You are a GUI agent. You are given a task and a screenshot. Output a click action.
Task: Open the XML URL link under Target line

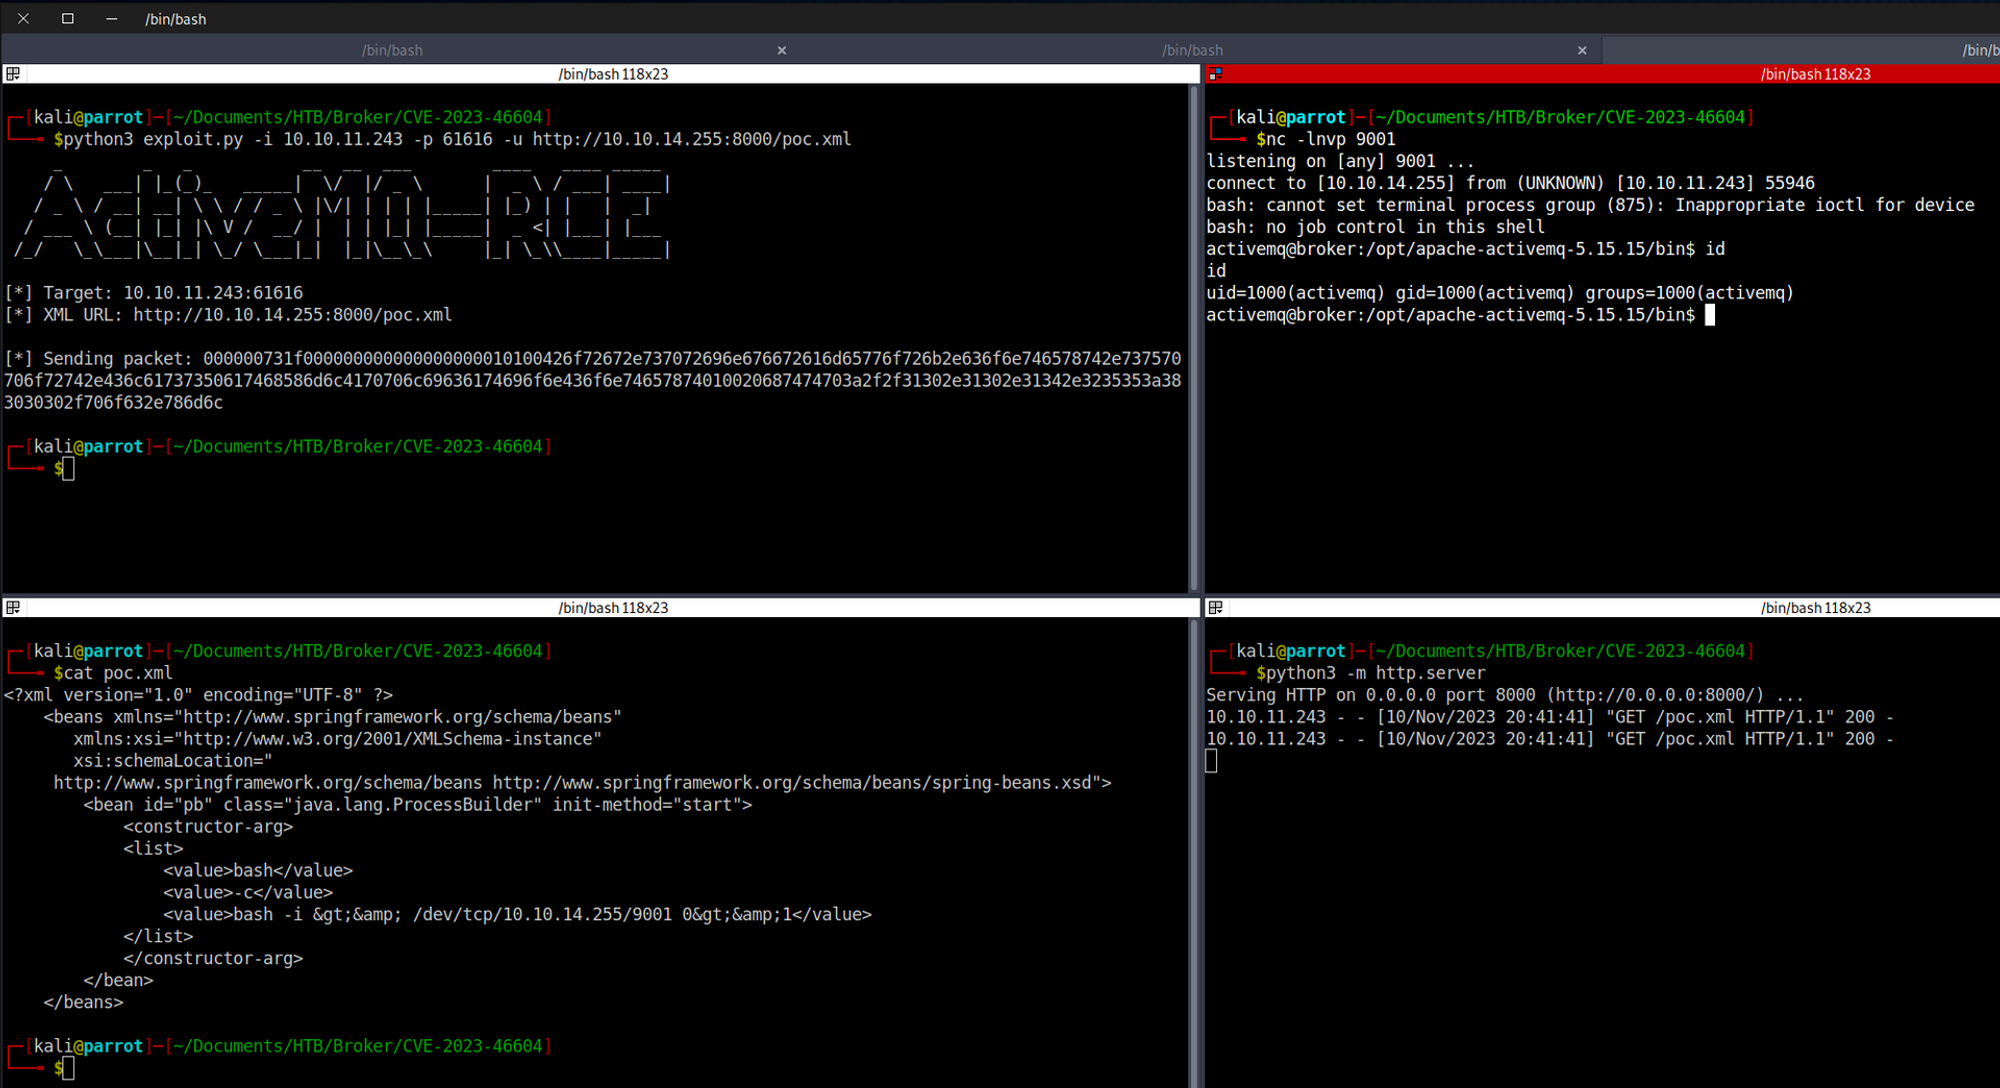[x=292, y=315]
